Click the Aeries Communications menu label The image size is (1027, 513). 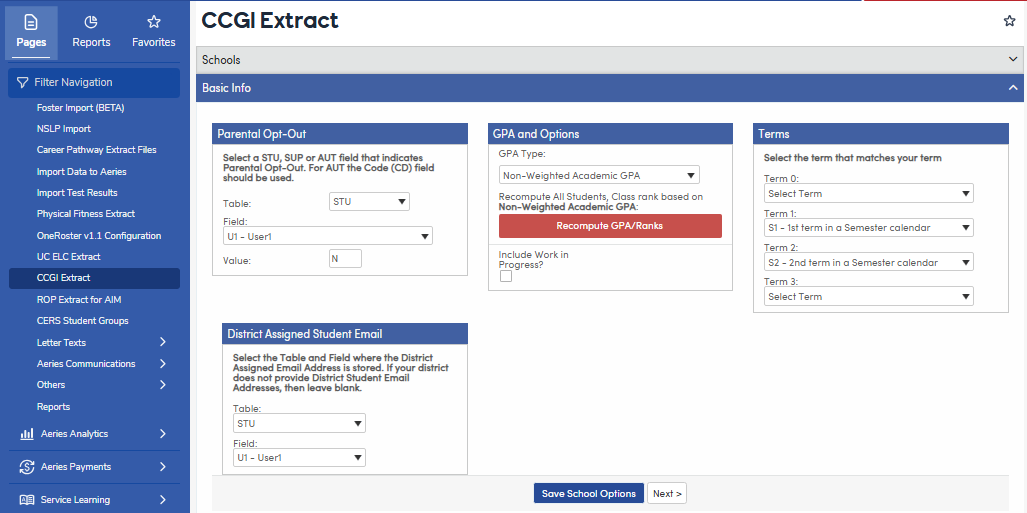click(86, 364)
